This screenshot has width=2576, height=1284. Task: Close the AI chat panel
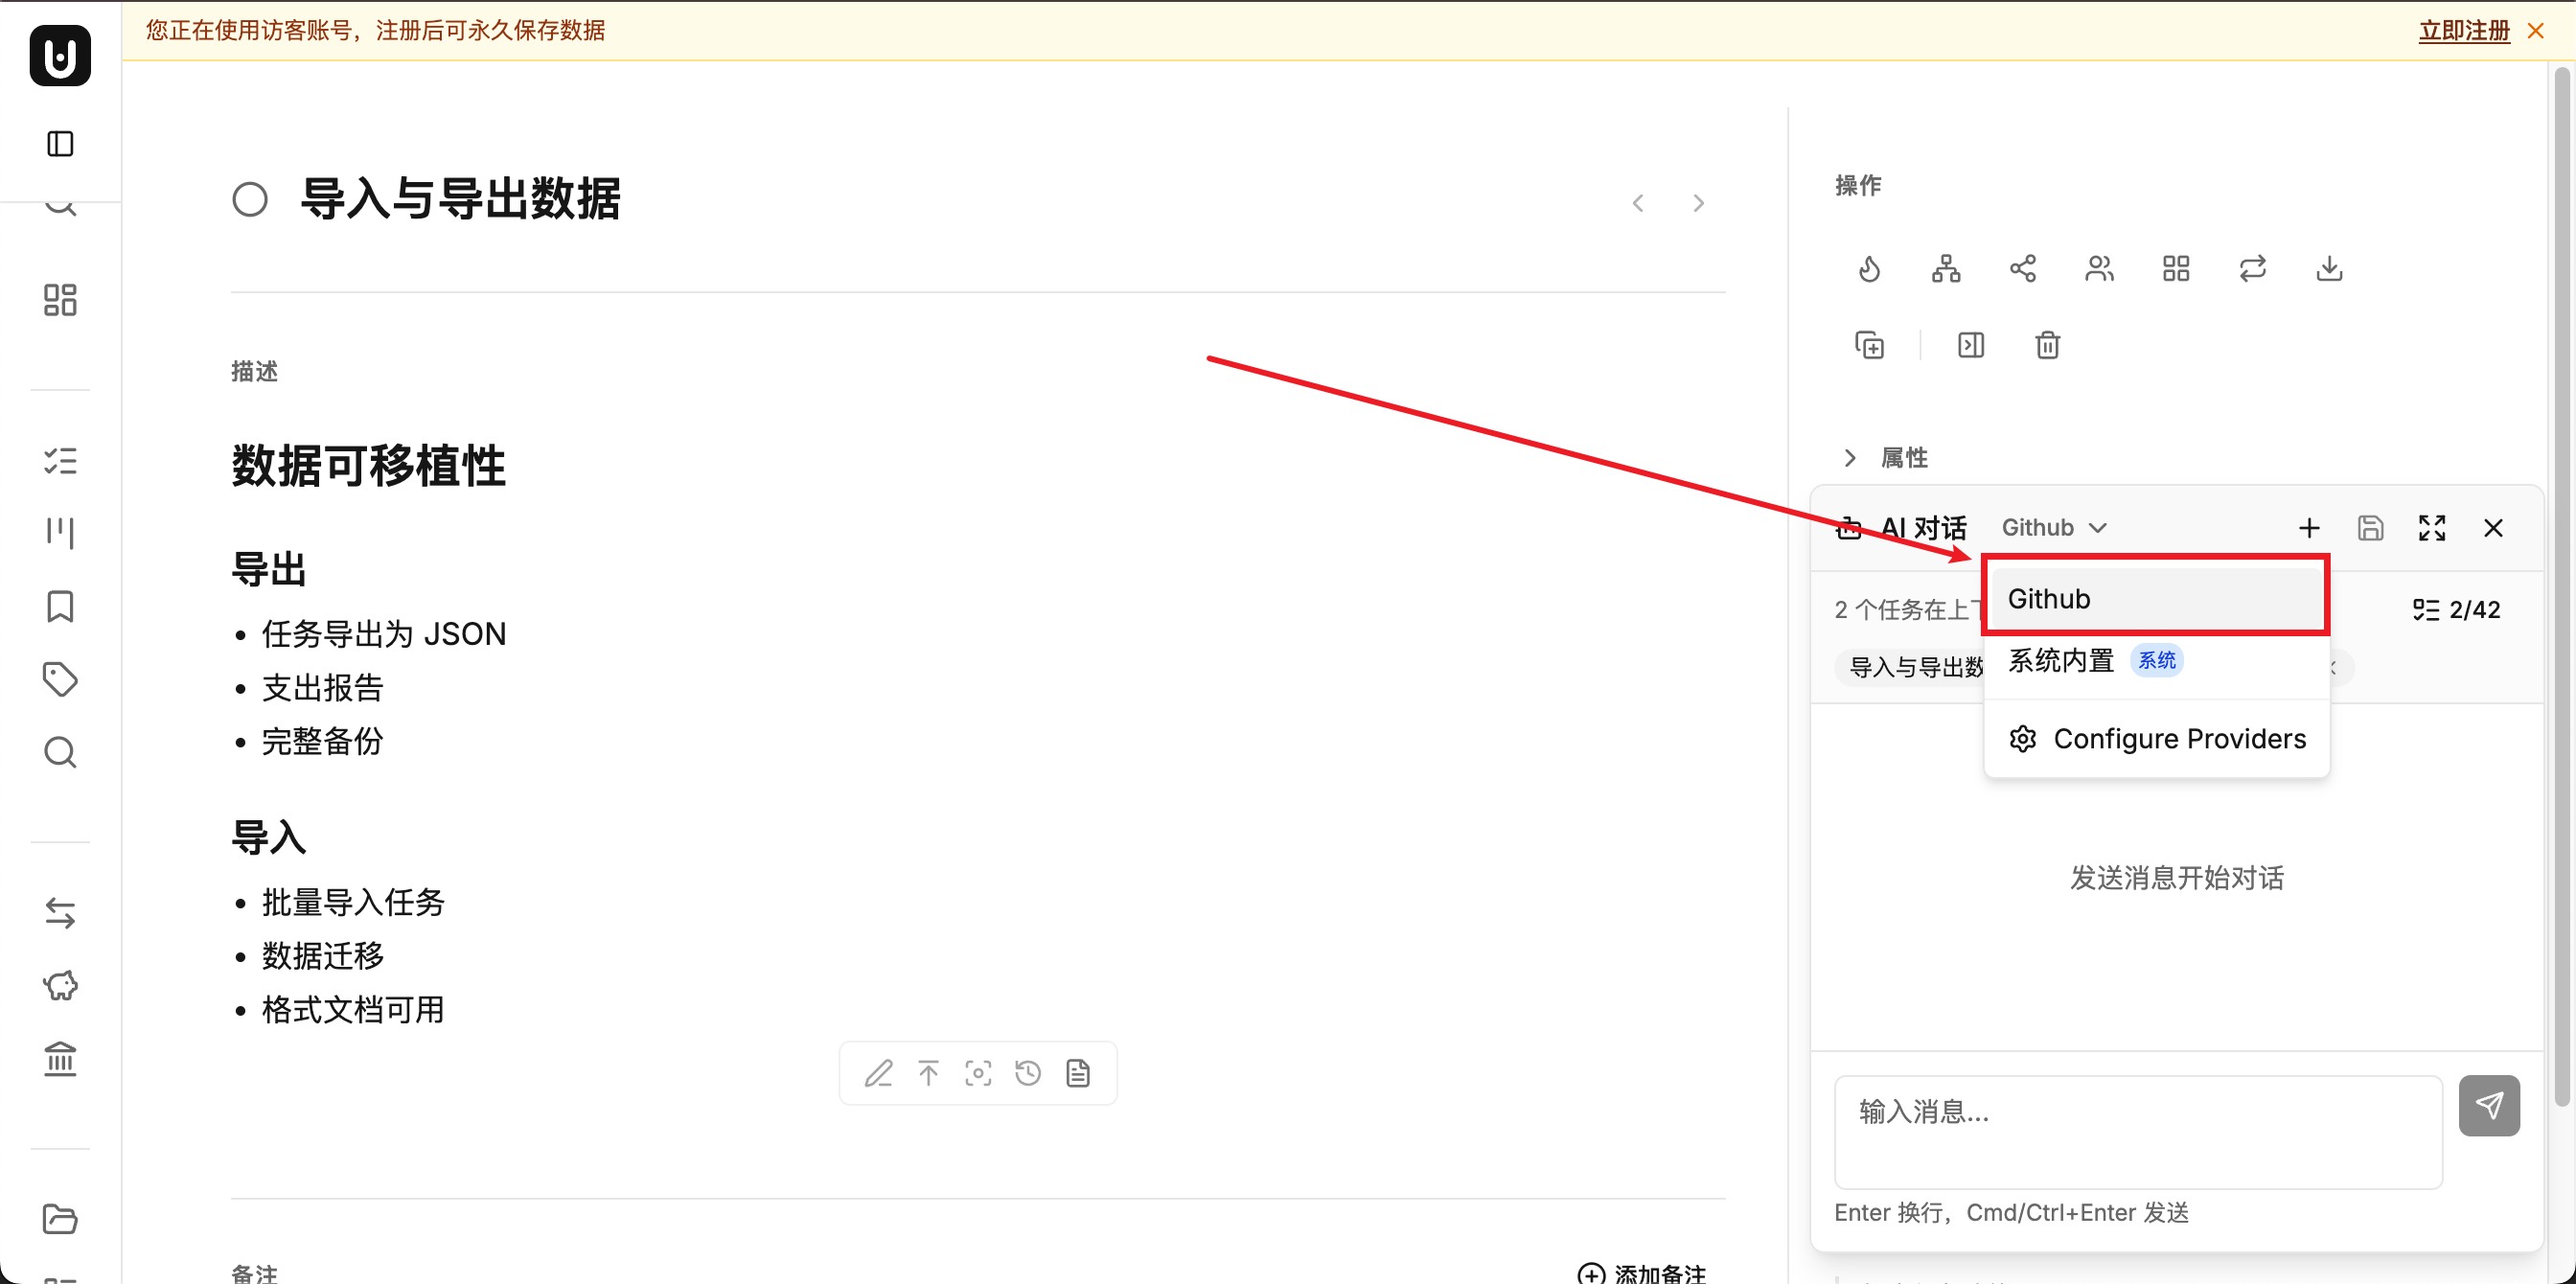(x=2494, y=528)
